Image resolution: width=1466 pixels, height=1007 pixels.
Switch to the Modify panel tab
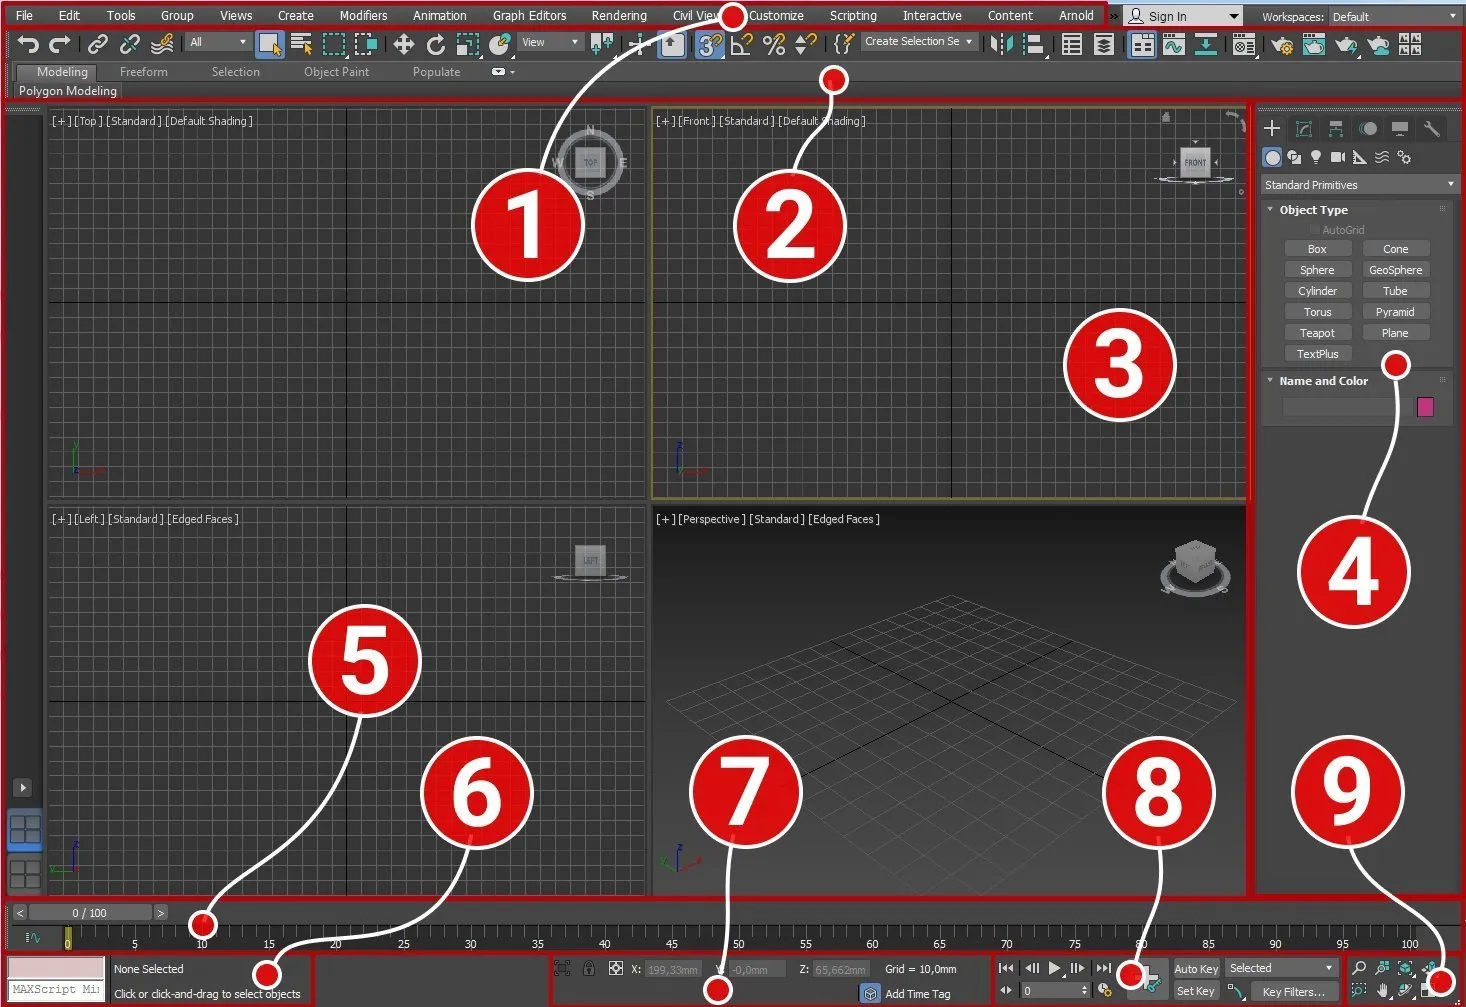(x=1304, y=128)
